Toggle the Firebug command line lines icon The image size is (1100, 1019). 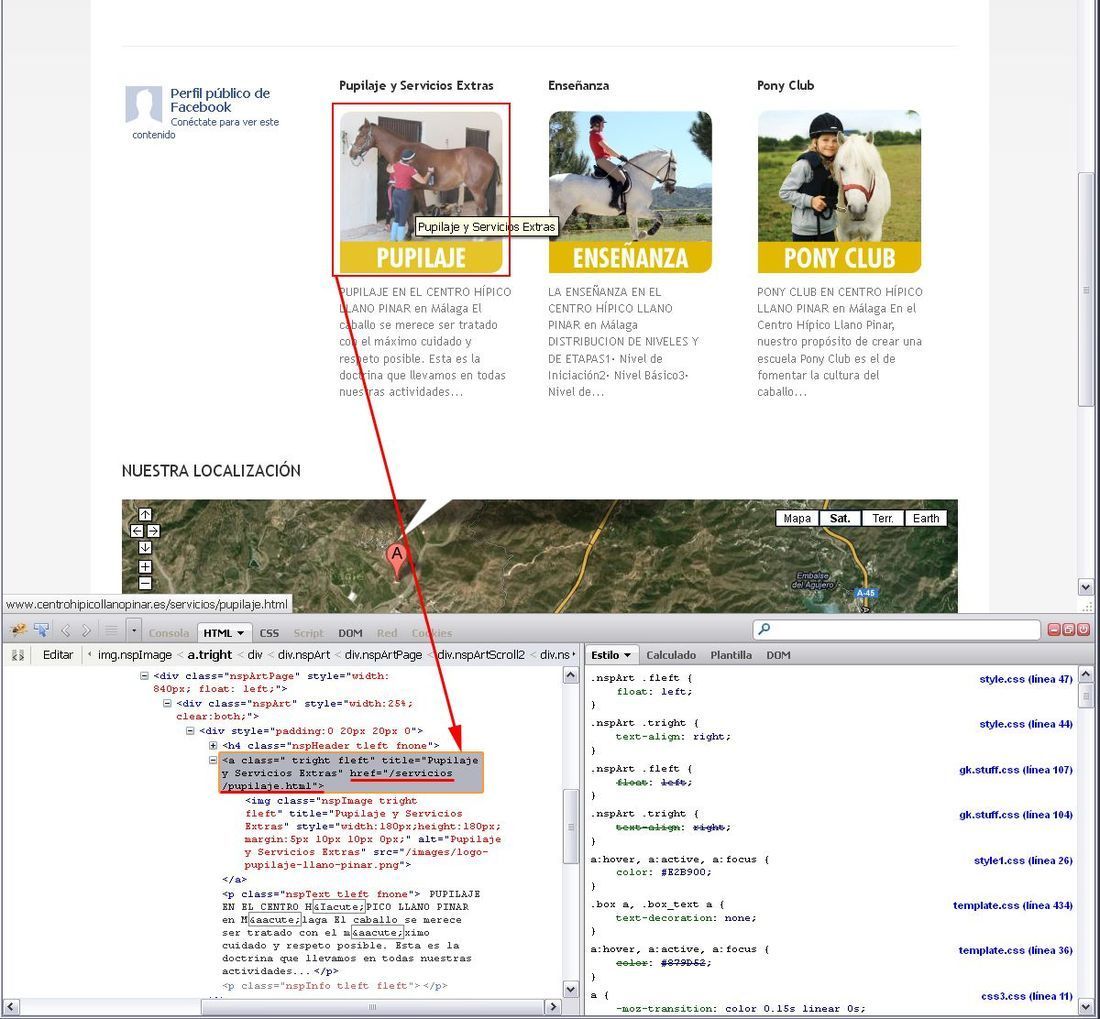tap(110, 630)
